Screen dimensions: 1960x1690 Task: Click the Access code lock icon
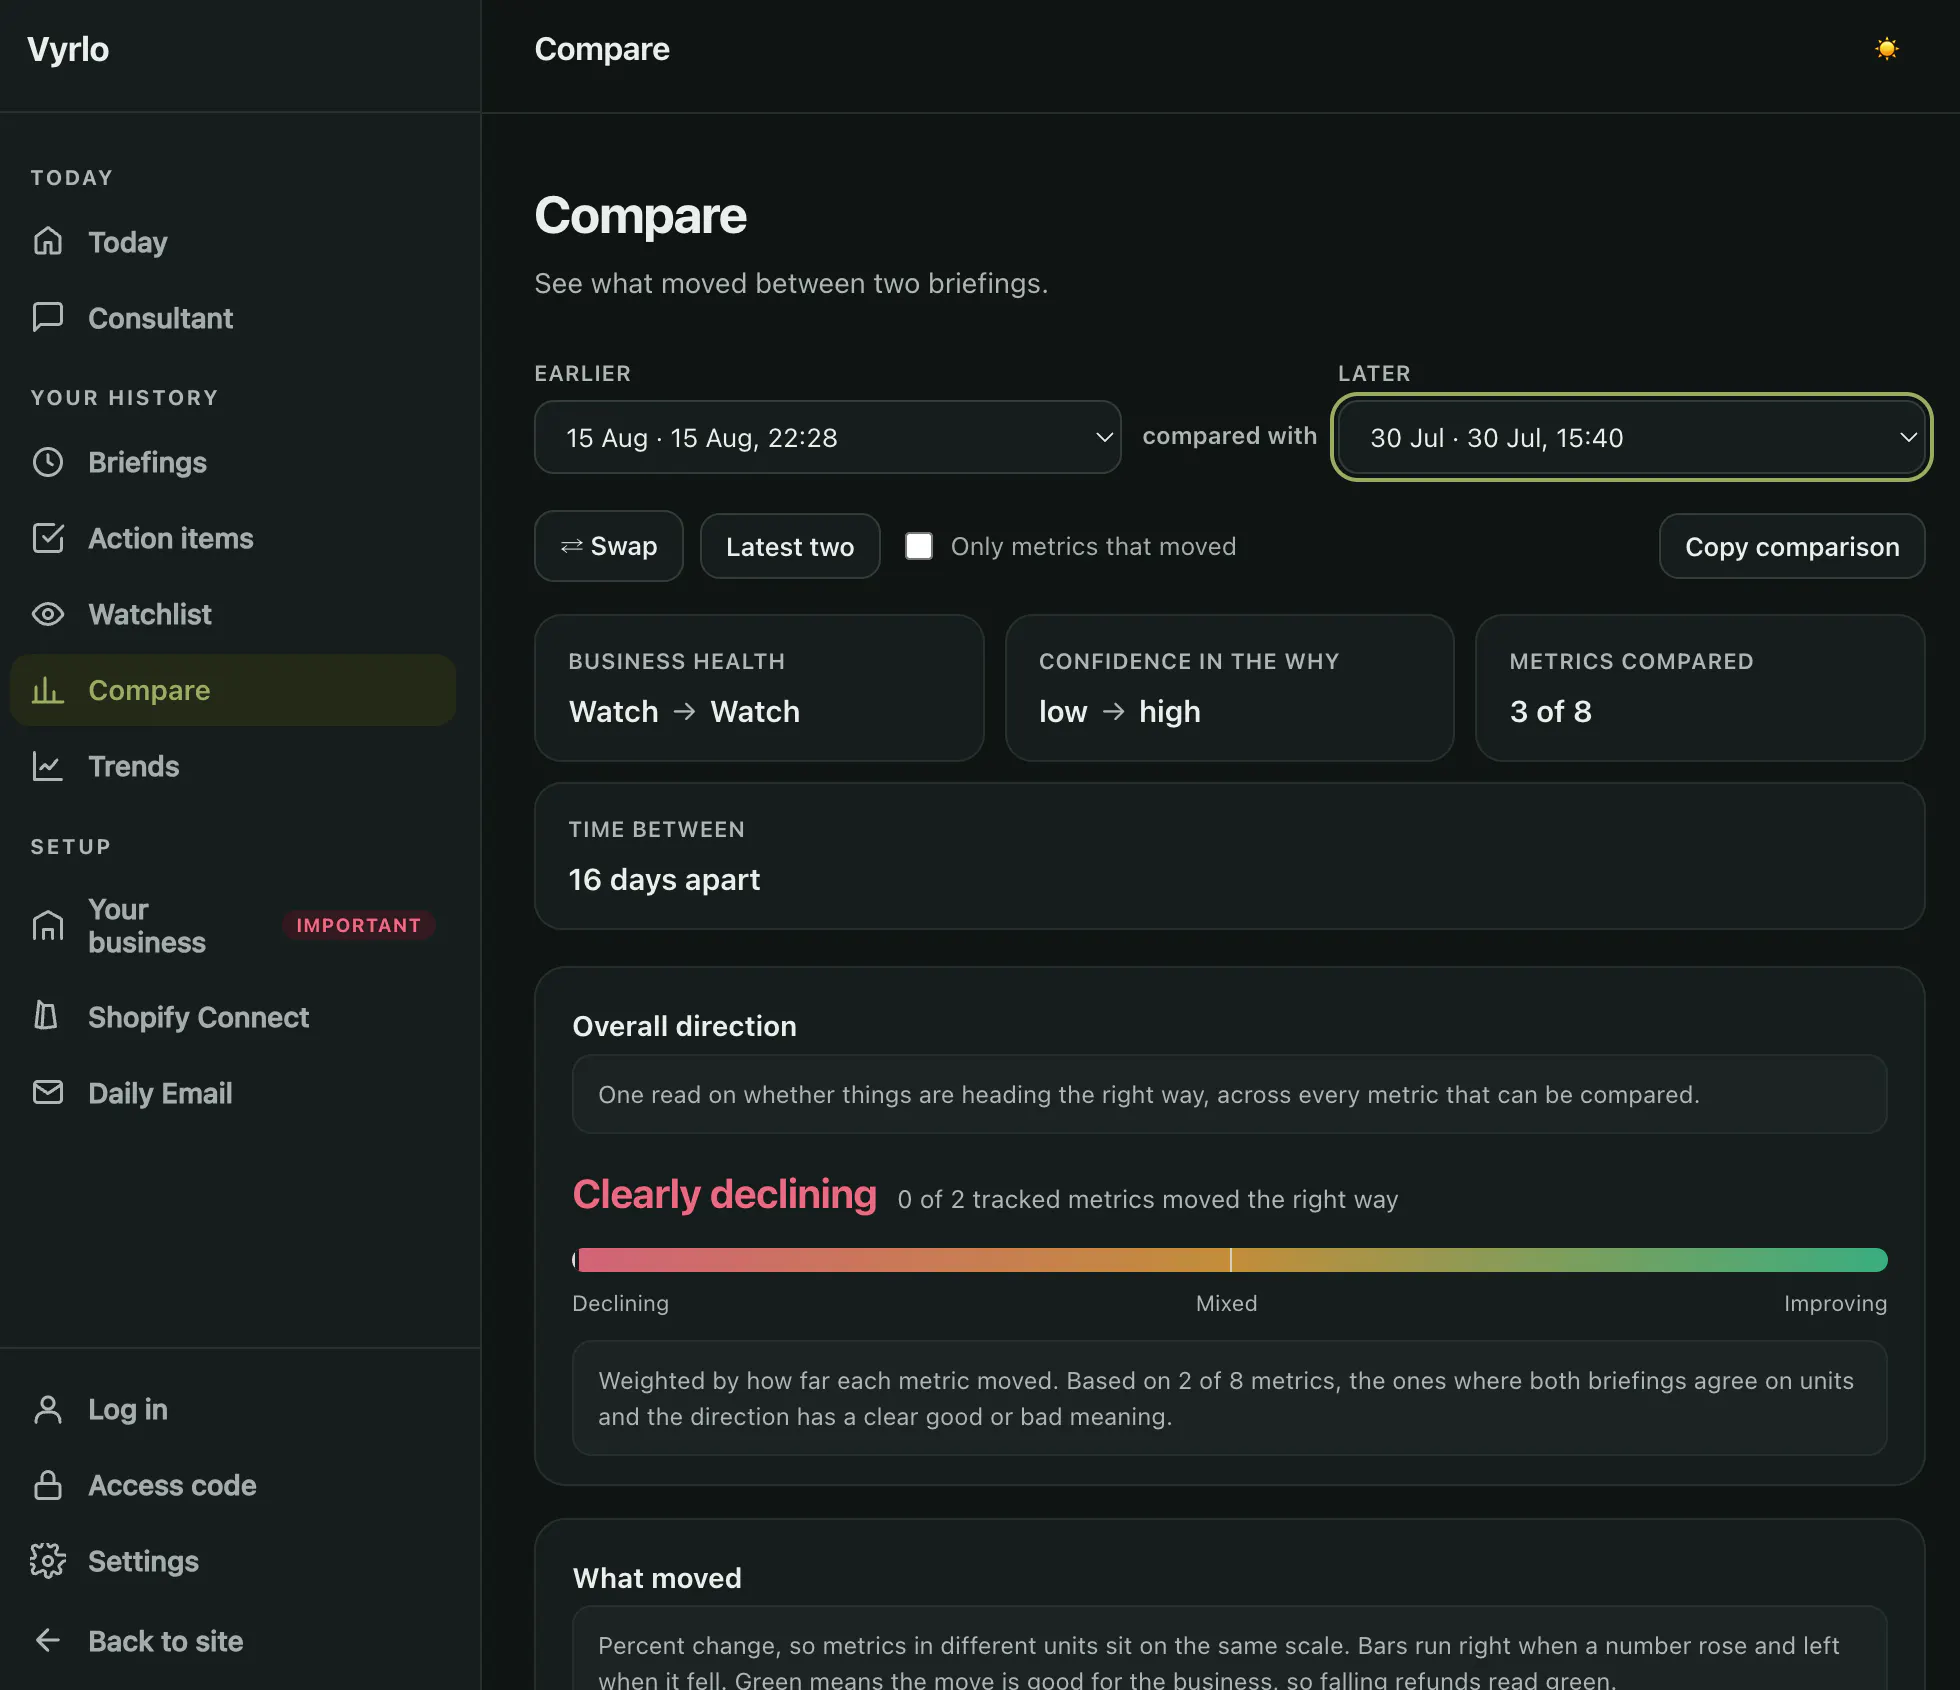pos(48,1485)
